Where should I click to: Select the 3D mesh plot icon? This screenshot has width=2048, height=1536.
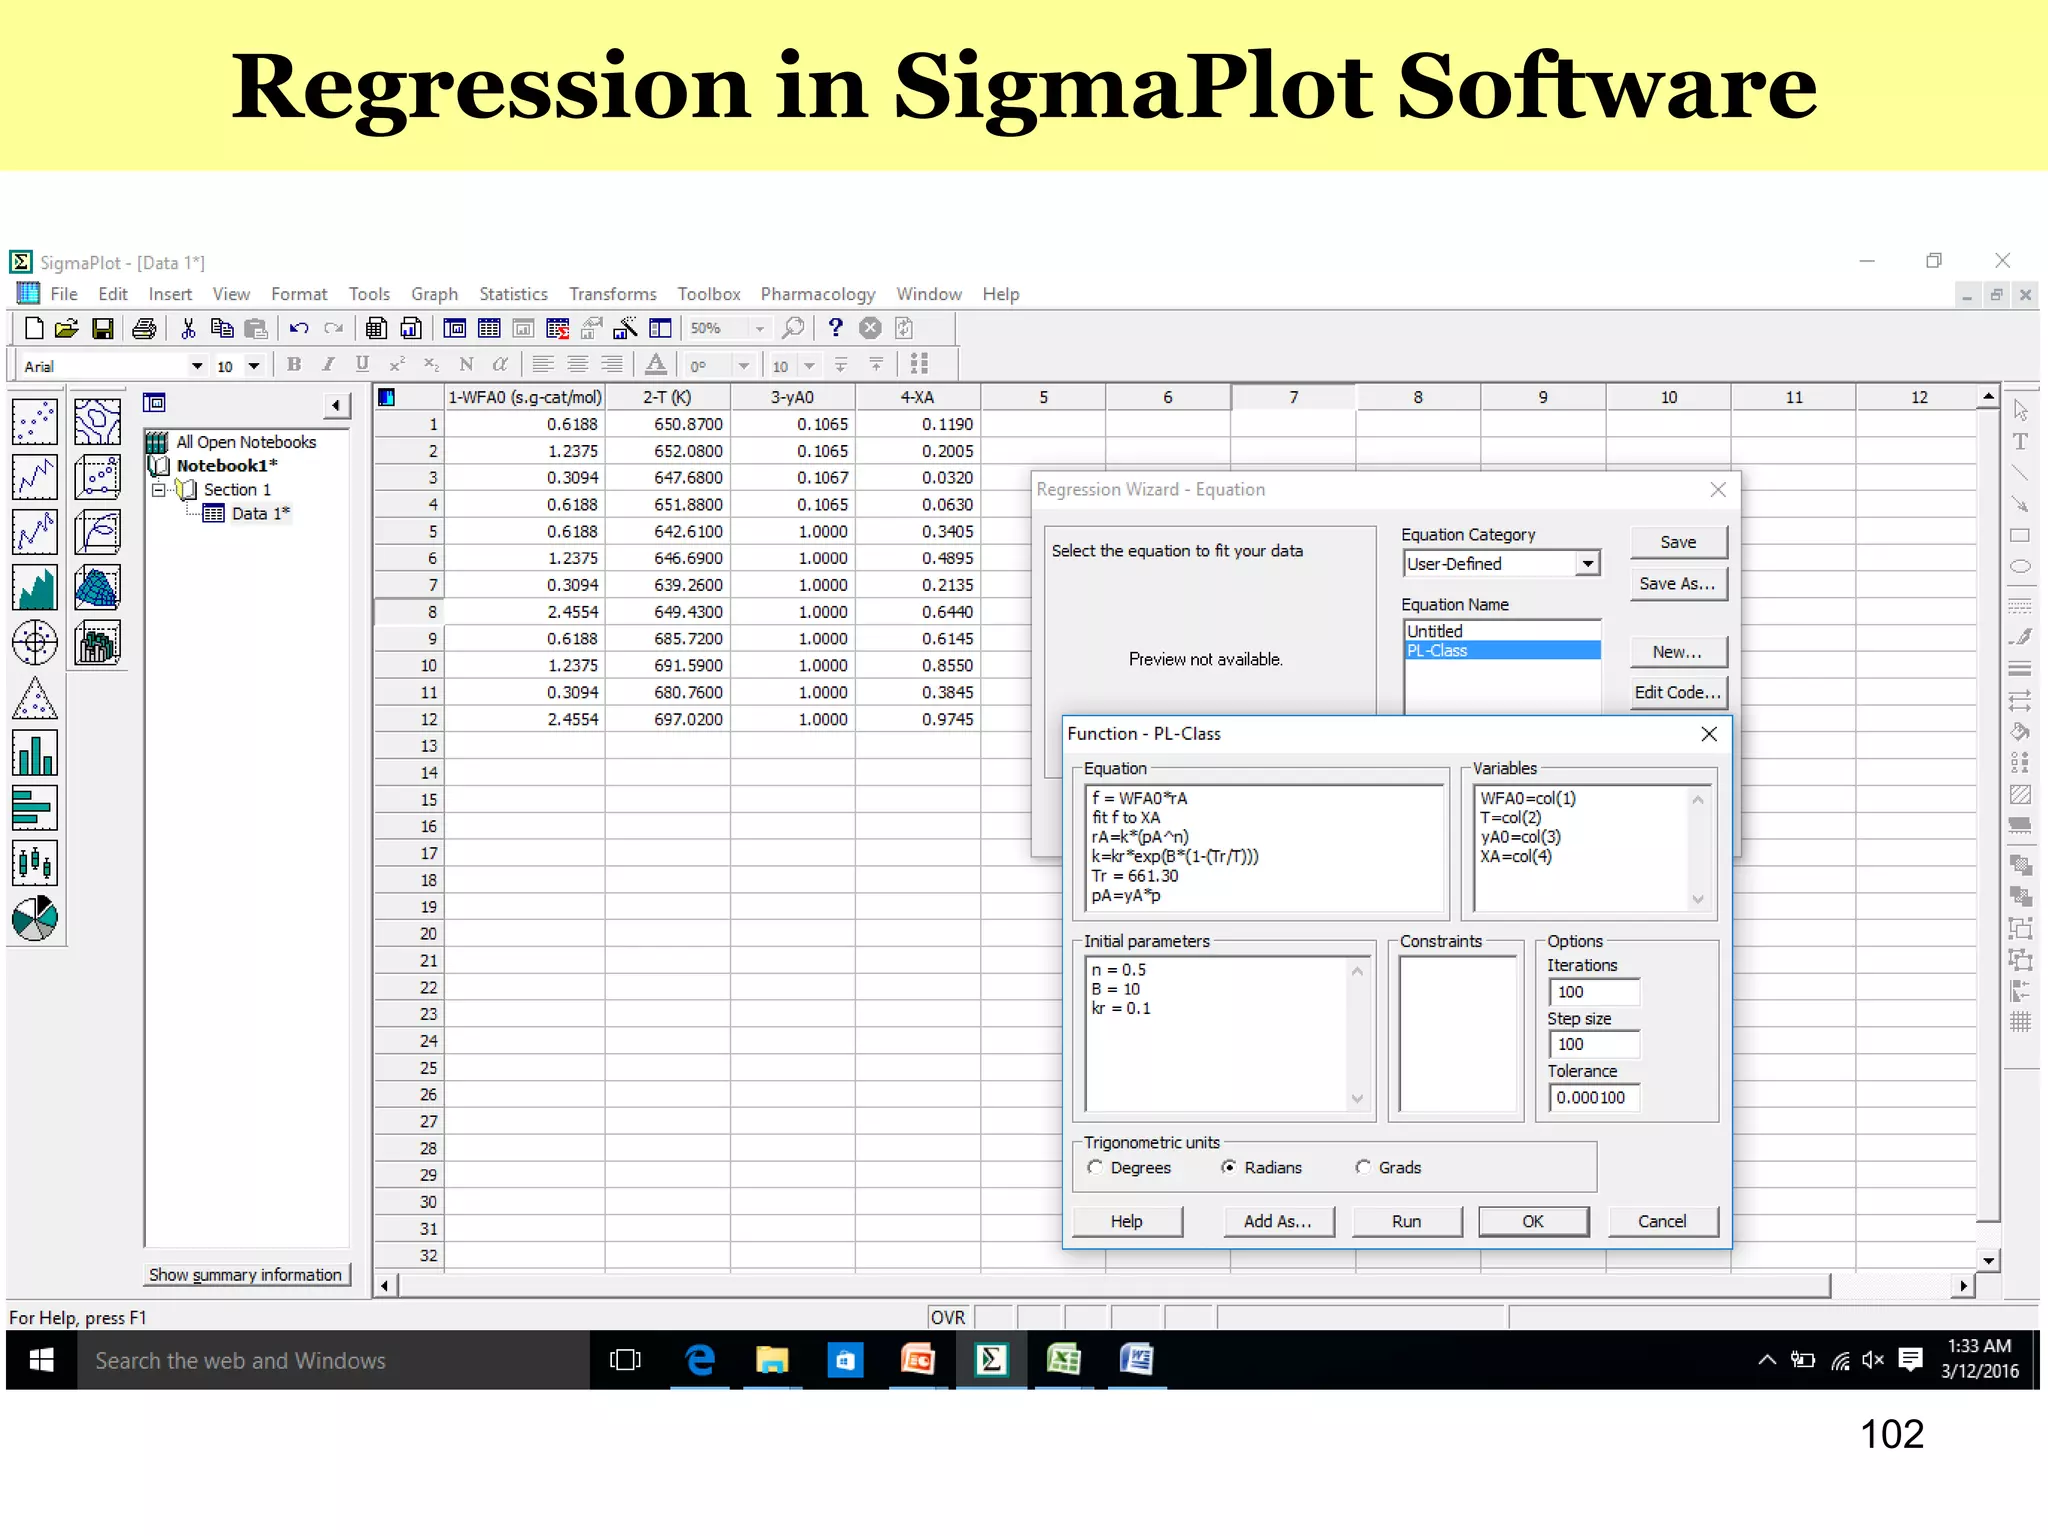97,587
